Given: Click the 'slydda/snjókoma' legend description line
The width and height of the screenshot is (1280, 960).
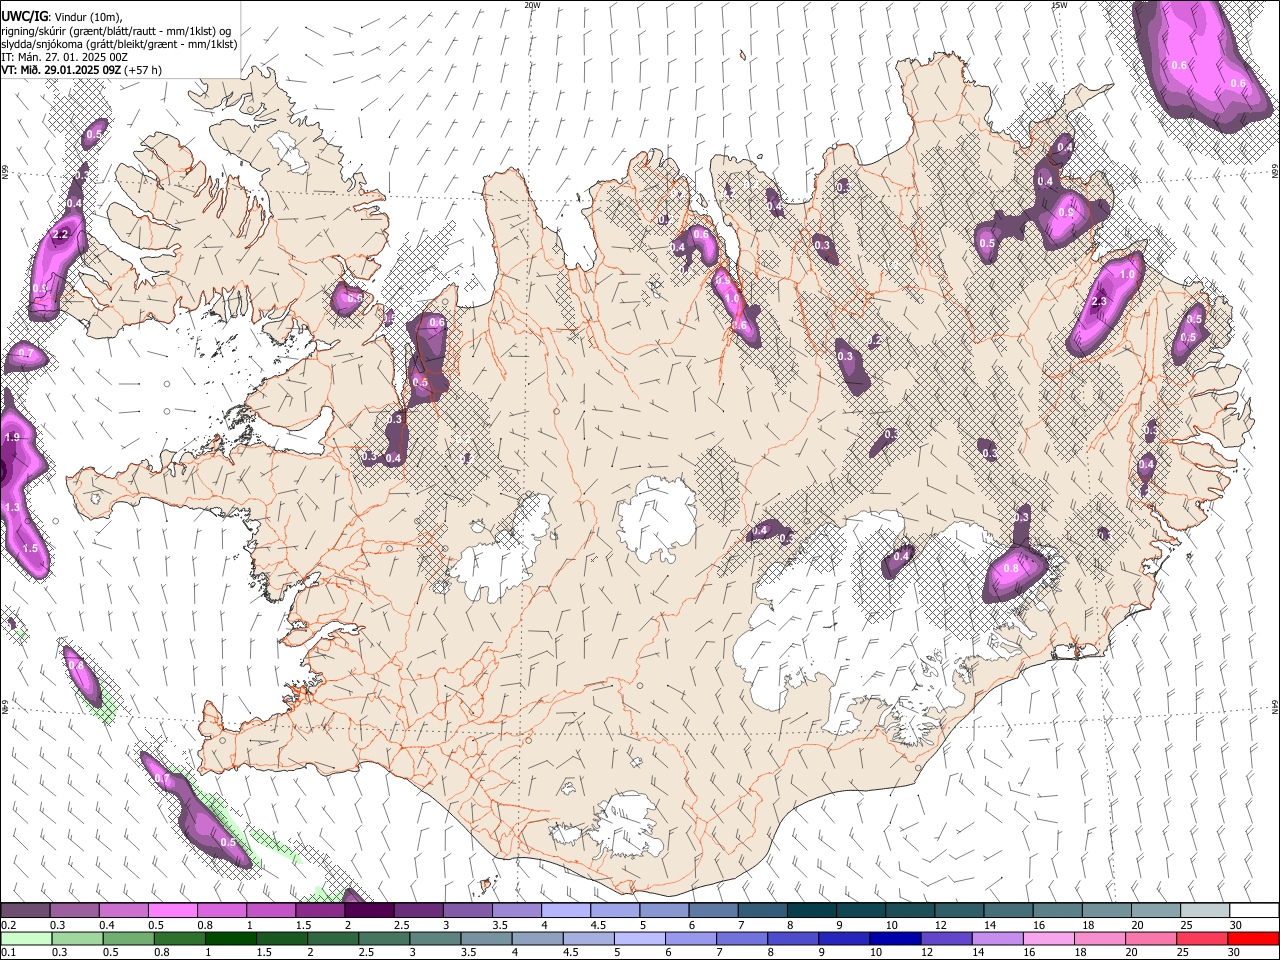Looking at the screenshot, I should [x=119, y=44].
